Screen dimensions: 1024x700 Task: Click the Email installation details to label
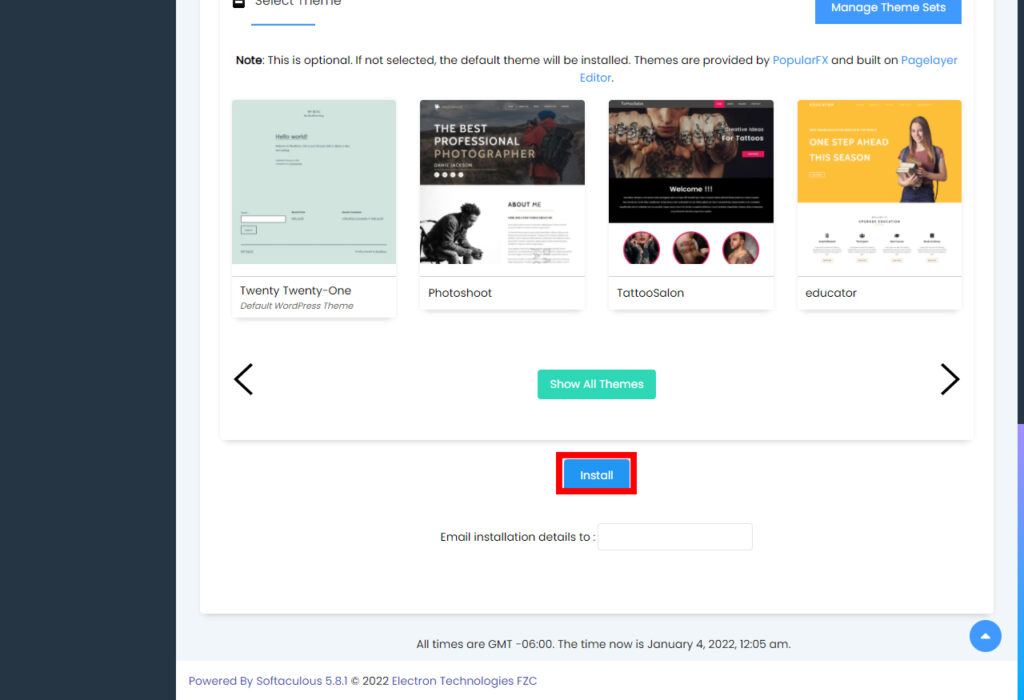[517, 537]
